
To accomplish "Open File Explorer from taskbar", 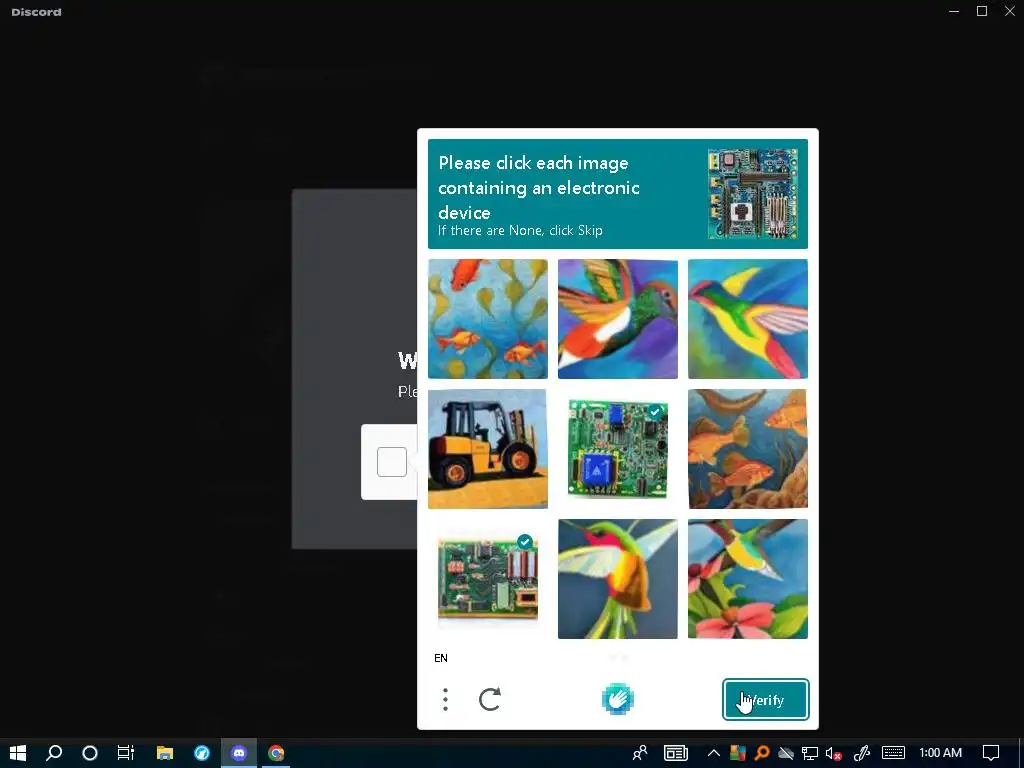I will click(x=165, y=753).
